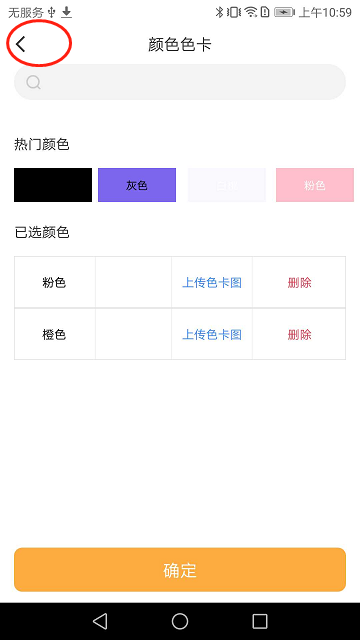Tap the 橙色 name cell in table
The width and height of the screenshot is (360, 640).
[x=55, y=334]
